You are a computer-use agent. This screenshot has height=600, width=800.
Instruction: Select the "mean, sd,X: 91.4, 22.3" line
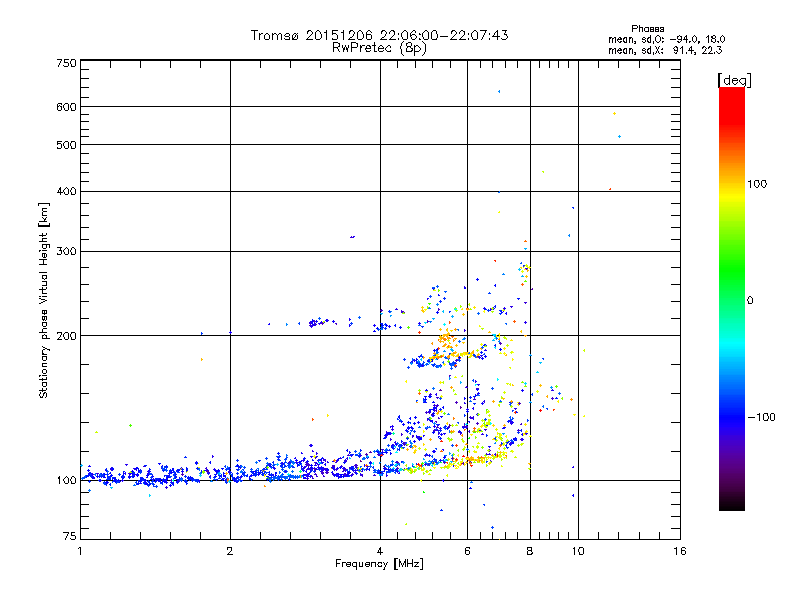[665, 50]
